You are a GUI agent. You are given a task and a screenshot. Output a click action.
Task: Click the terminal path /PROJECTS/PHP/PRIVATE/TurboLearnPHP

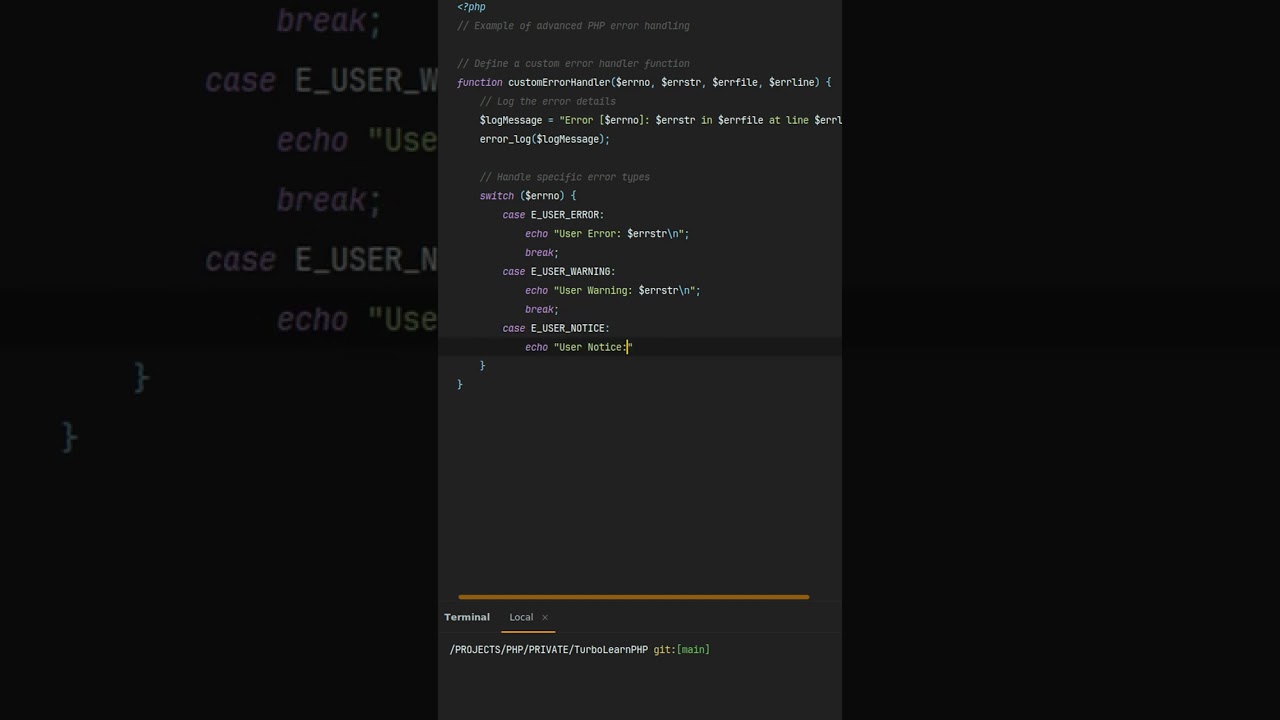(549, 650)
